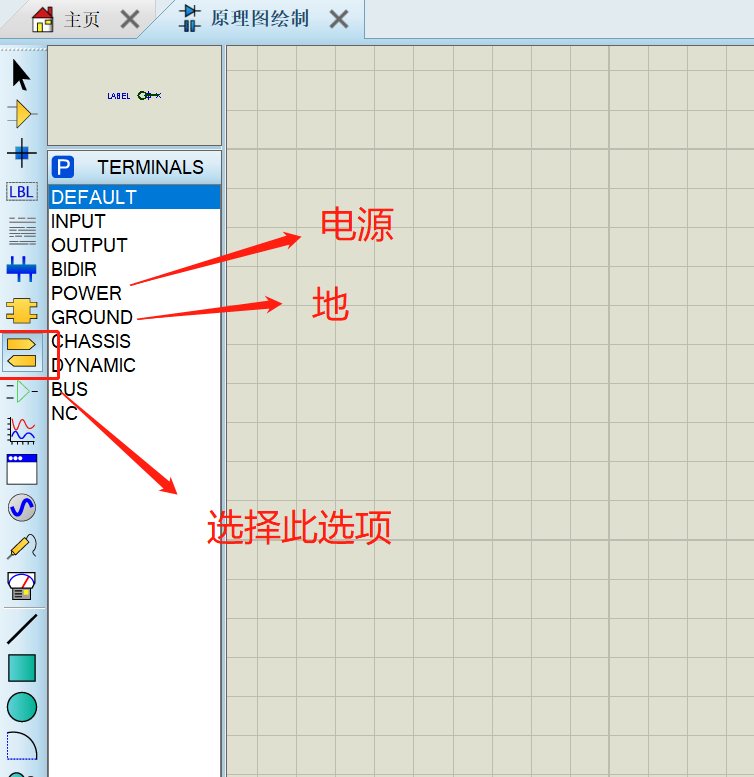
Task: Click the blue P pick button
Action: [x=63, y=167]
